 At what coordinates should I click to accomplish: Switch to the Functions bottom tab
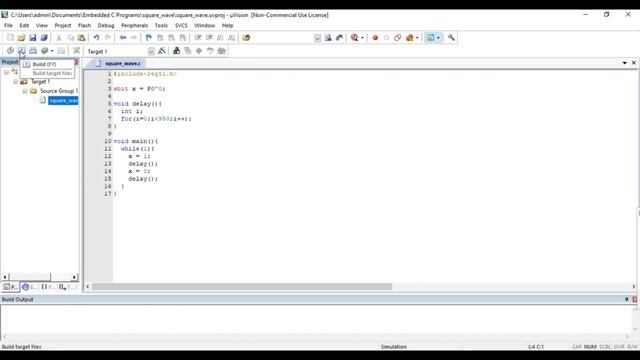click(48, 287)
